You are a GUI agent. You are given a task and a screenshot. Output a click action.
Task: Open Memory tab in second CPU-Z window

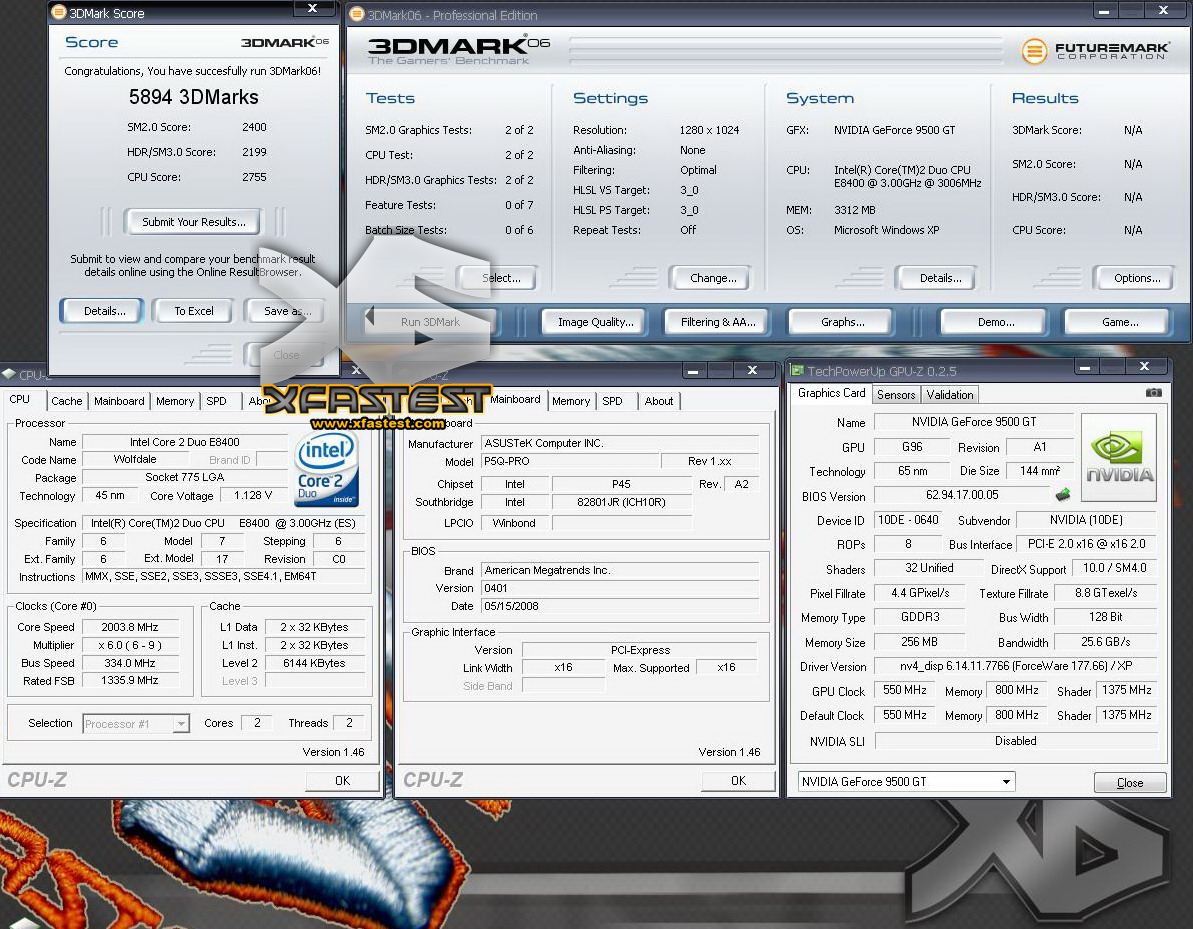coord(571,401)
